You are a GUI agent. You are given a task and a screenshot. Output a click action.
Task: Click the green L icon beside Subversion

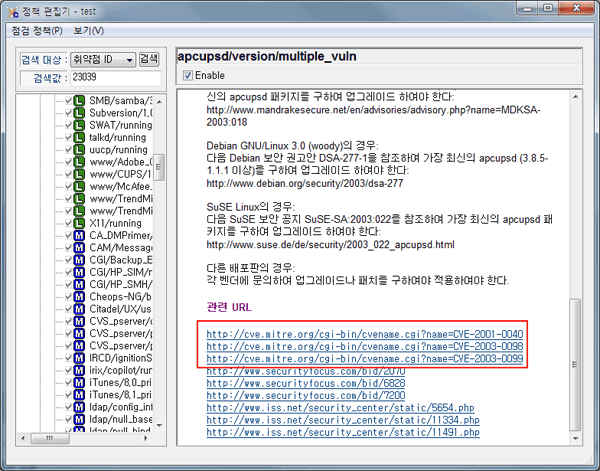(x=79, y=113)
